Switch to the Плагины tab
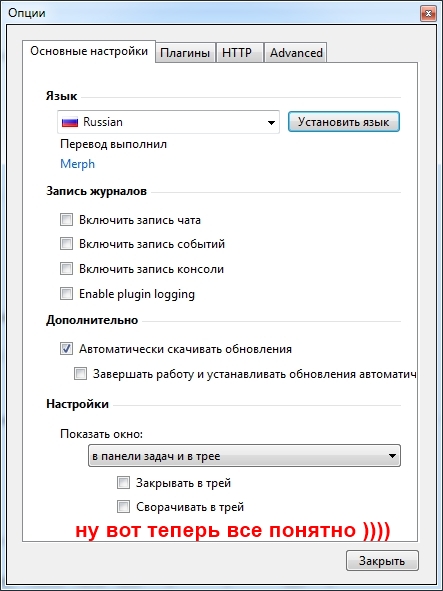 pos(185,52)
